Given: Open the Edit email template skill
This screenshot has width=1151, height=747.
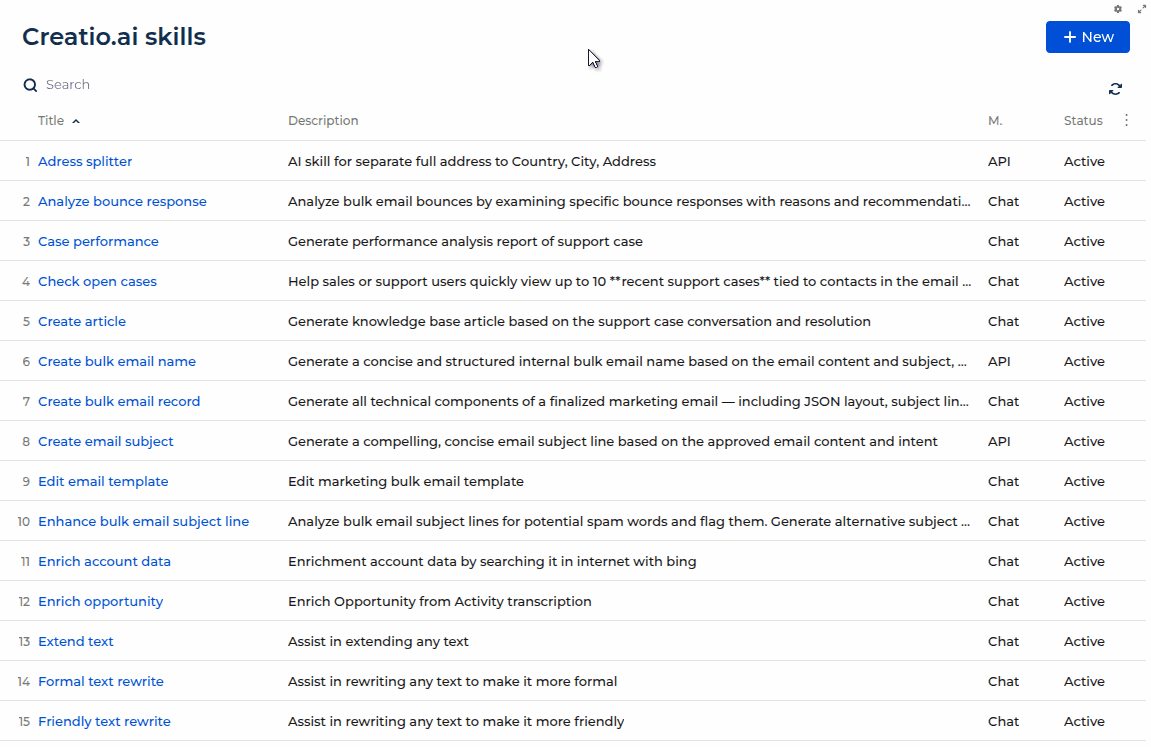Looking at the screenshot, I should (103, 481).
